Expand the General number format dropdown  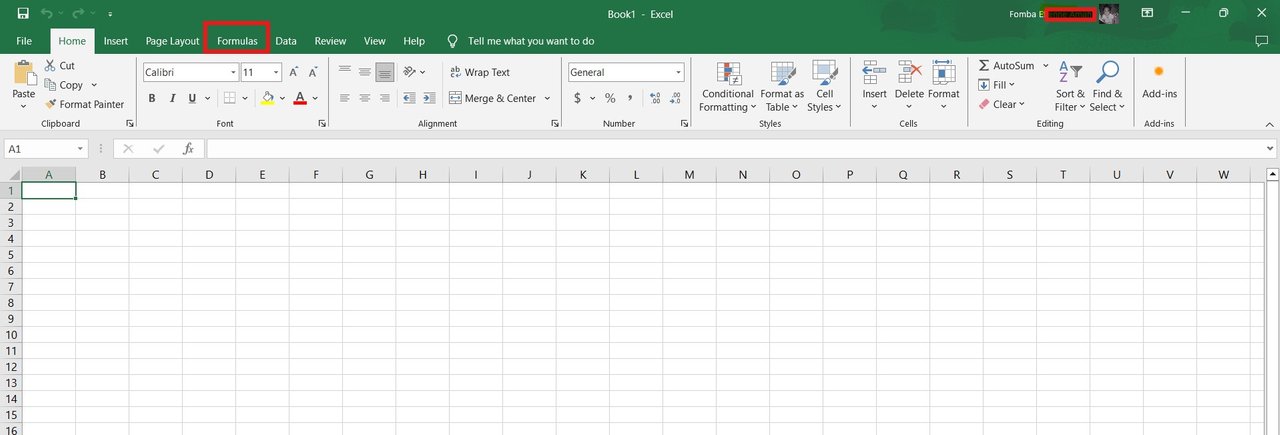[x=678, y=72]
